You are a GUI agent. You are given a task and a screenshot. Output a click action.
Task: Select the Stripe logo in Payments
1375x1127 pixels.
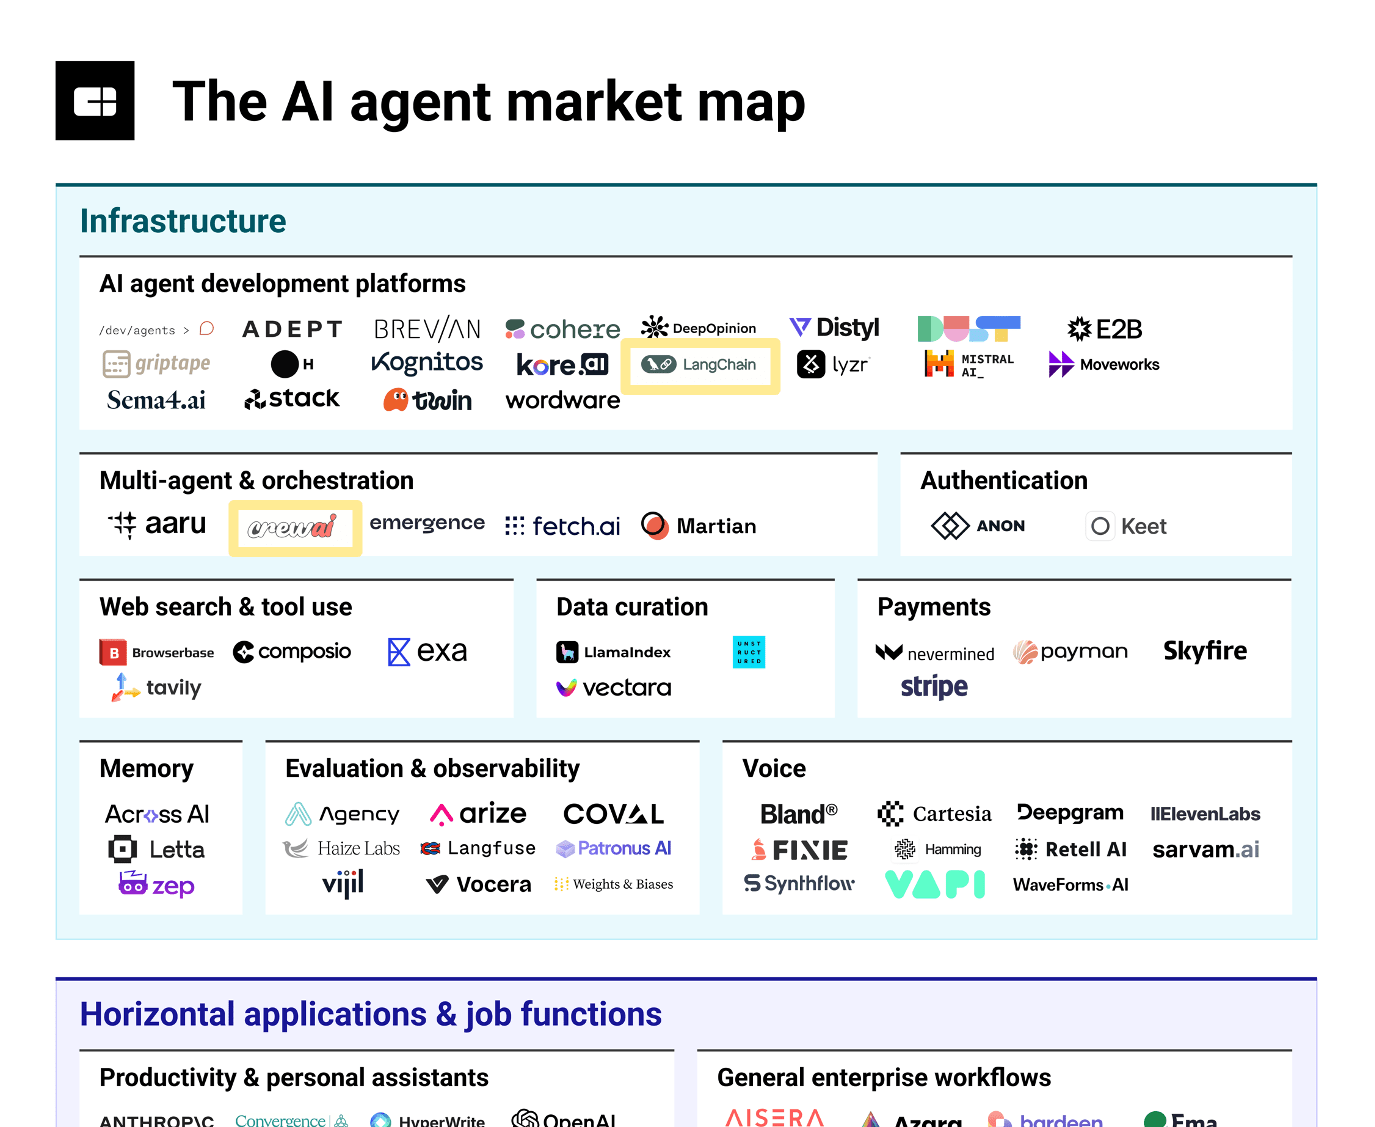point(933,687)
